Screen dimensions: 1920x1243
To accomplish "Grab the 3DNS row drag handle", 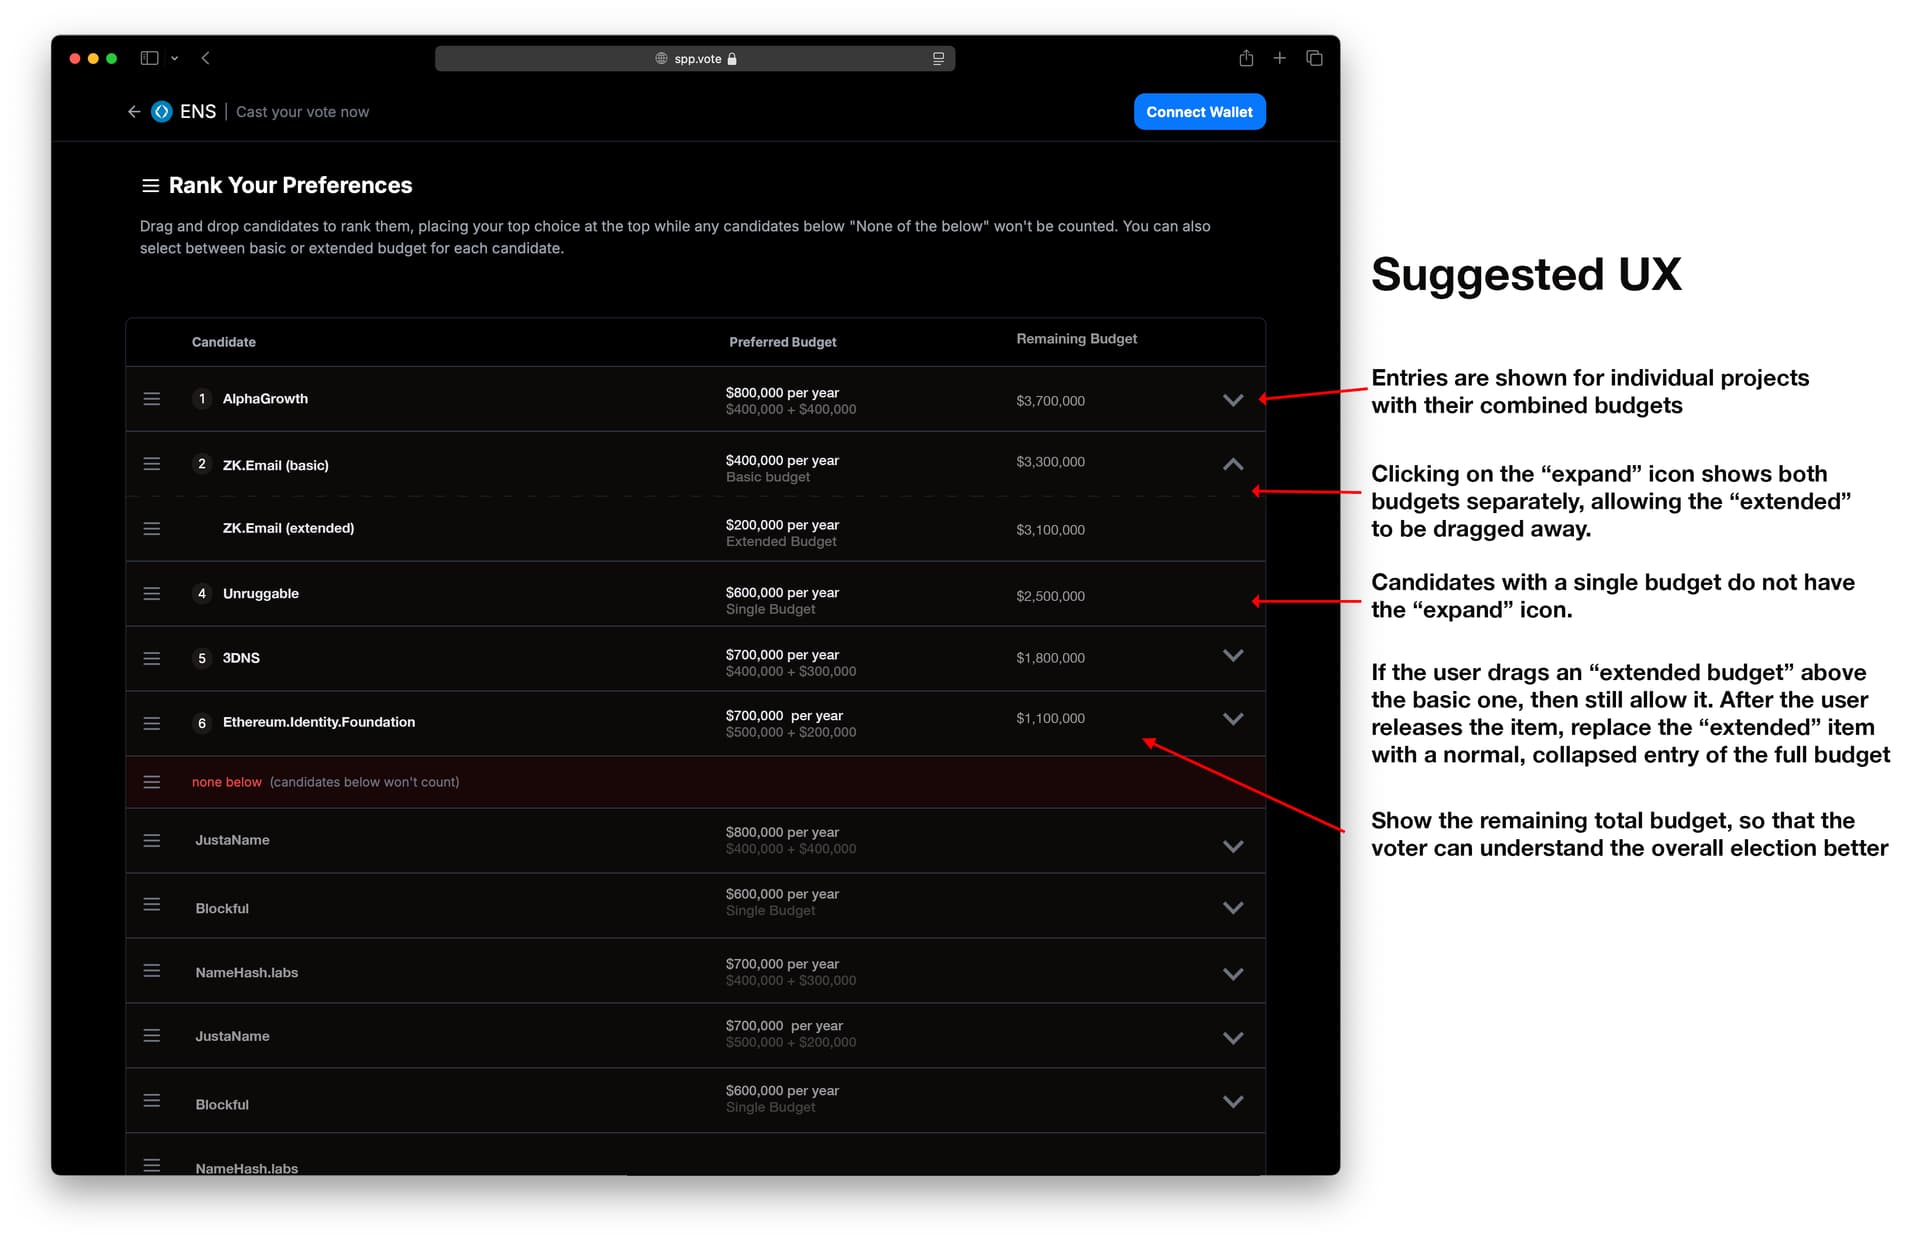I will point(152,658).
